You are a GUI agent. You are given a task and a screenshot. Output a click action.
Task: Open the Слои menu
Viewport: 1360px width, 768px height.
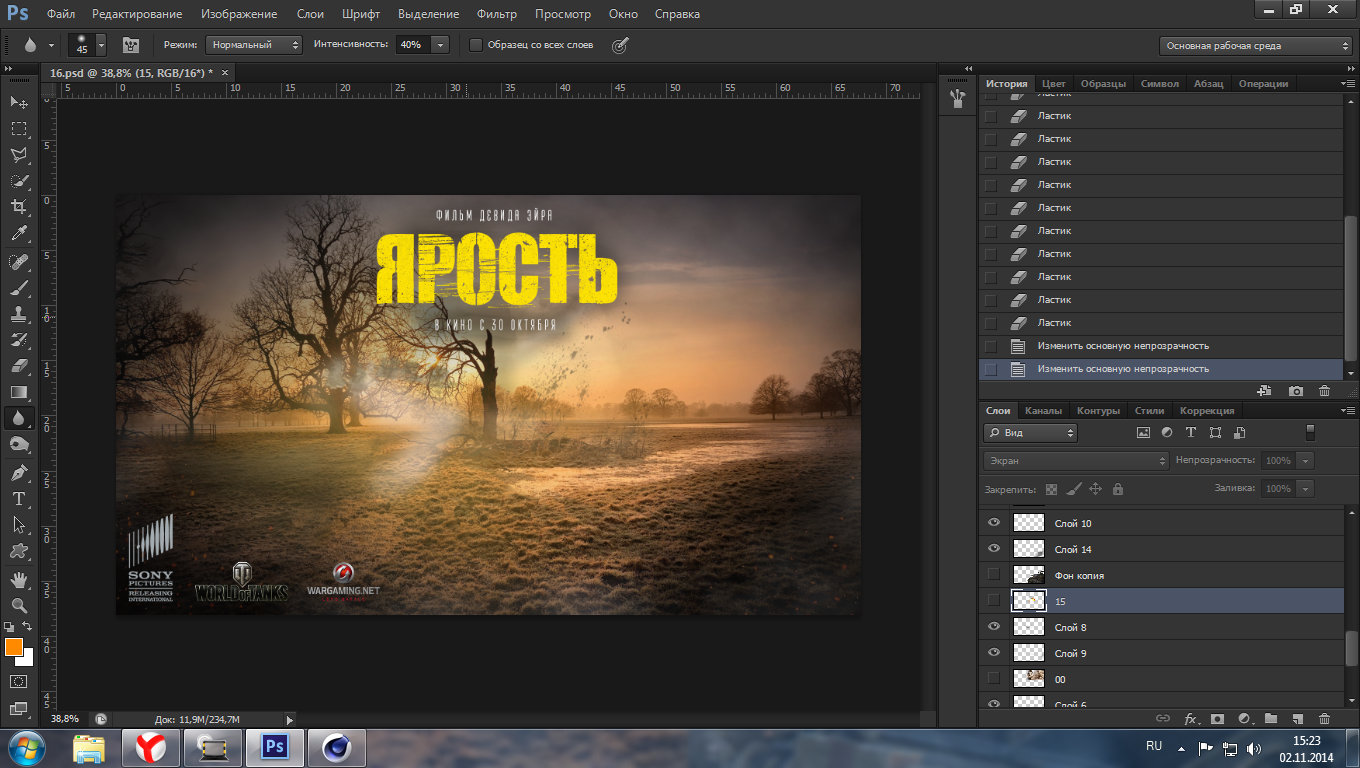(x=310, y=14)
